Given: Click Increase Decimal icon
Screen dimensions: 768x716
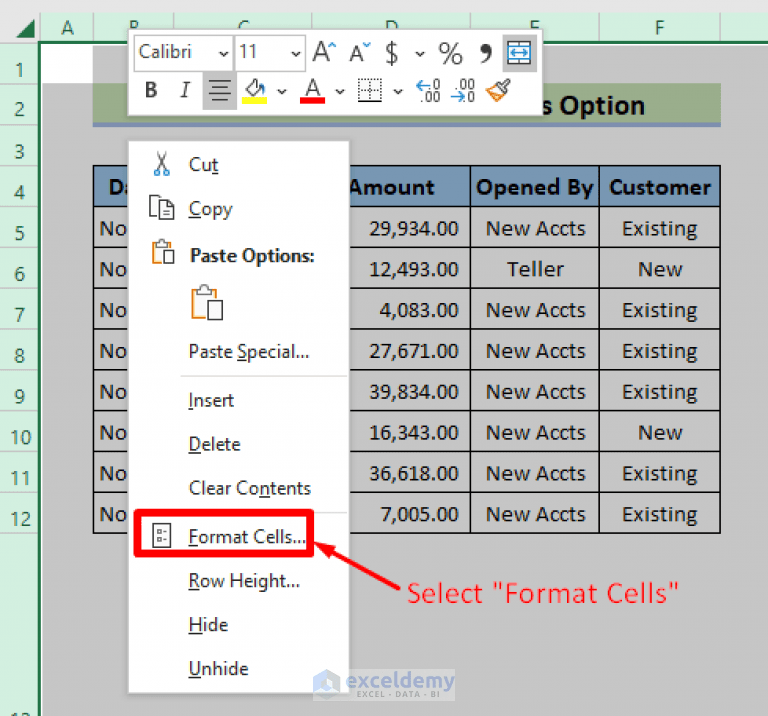Looking at the screenshot, I should (x=429, y=91).
